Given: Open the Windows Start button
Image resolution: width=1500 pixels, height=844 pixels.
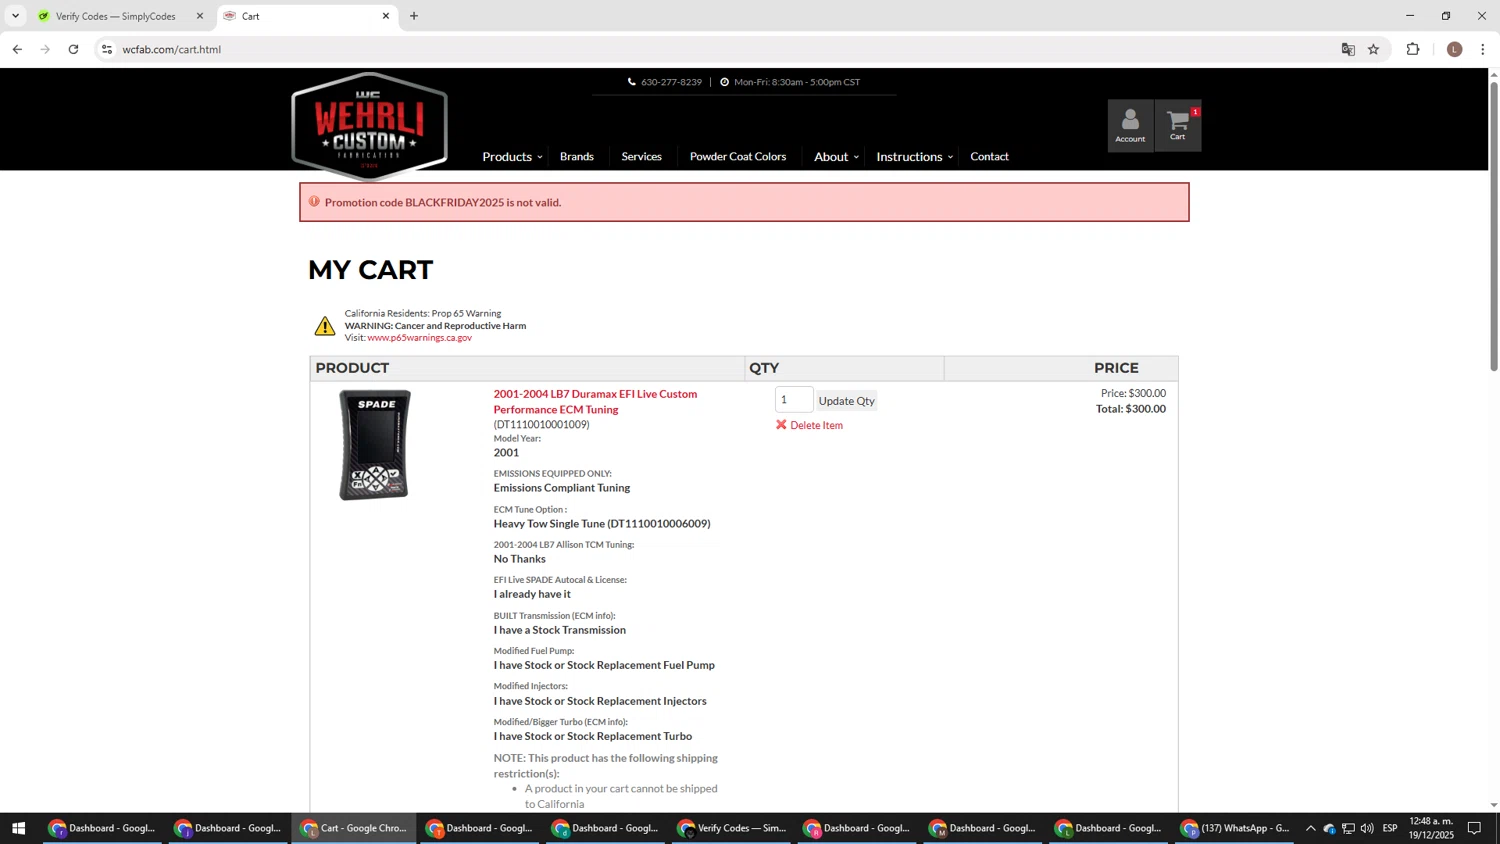Looking at the screenshot, I should point(17,828).
